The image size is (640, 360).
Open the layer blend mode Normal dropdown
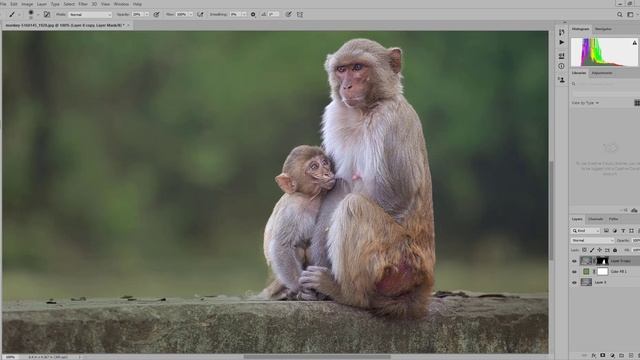(x=592, y=240)
